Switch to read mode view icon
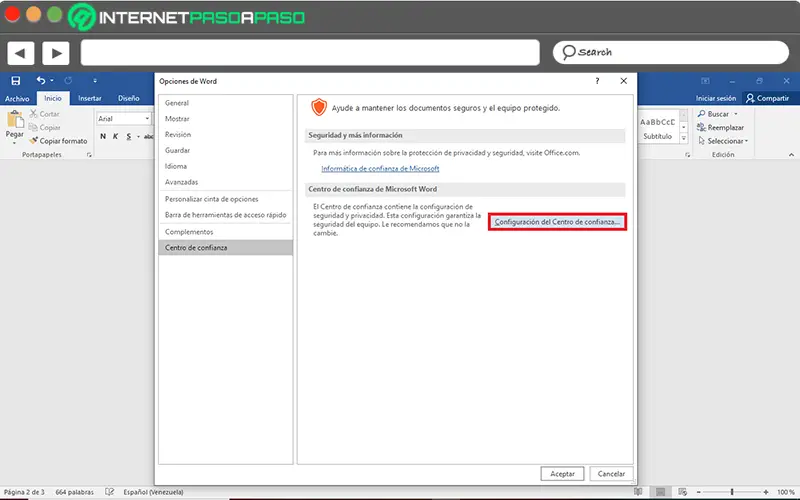The width and height of the screenshot is (800, 500). point(638,492)
